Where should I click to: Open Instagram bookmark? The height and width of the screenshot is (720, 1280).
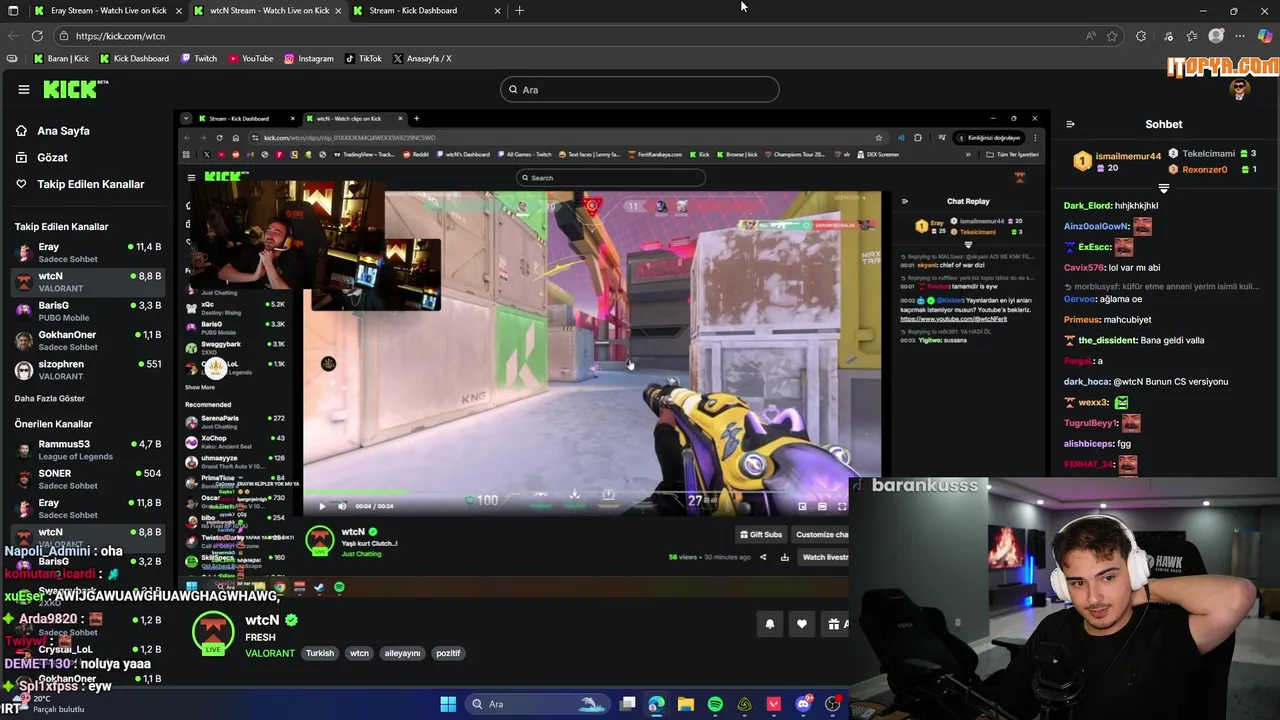click(309, 58)
